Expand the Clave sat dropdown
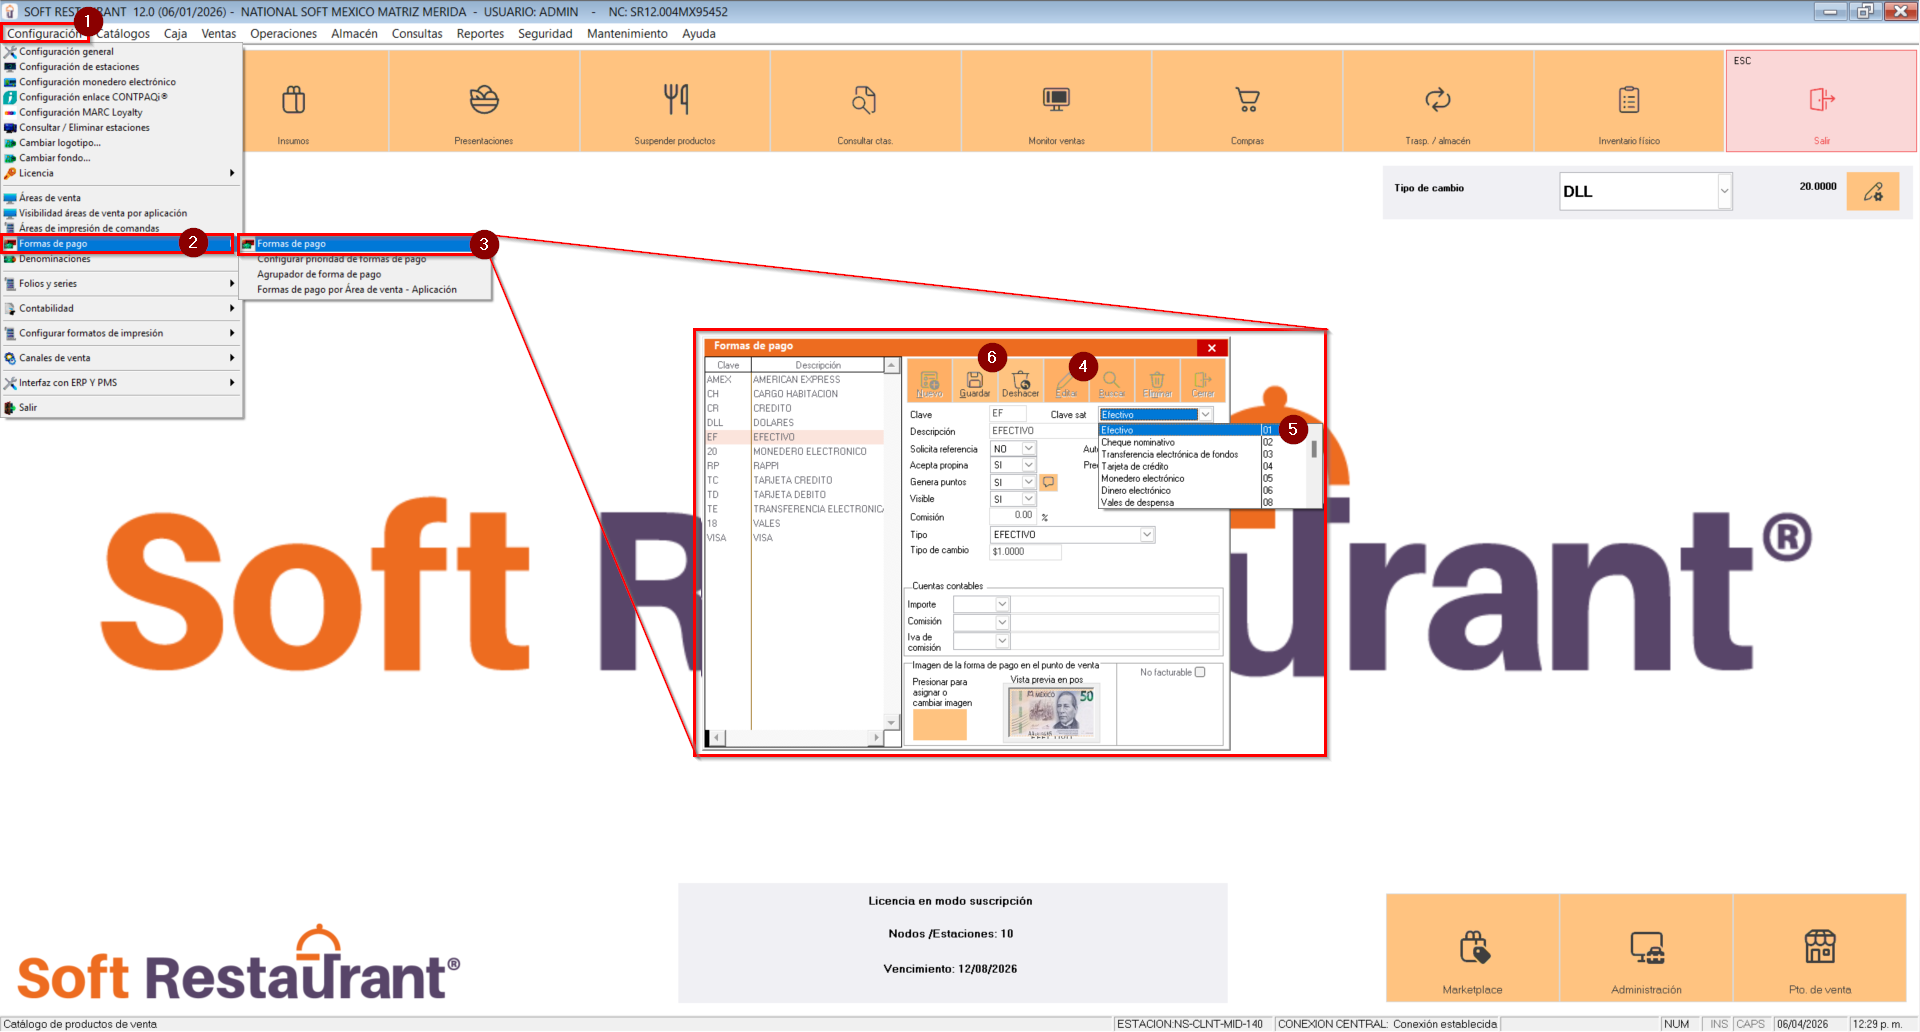This screenshot has height=1032, width=1920. 1206,414
